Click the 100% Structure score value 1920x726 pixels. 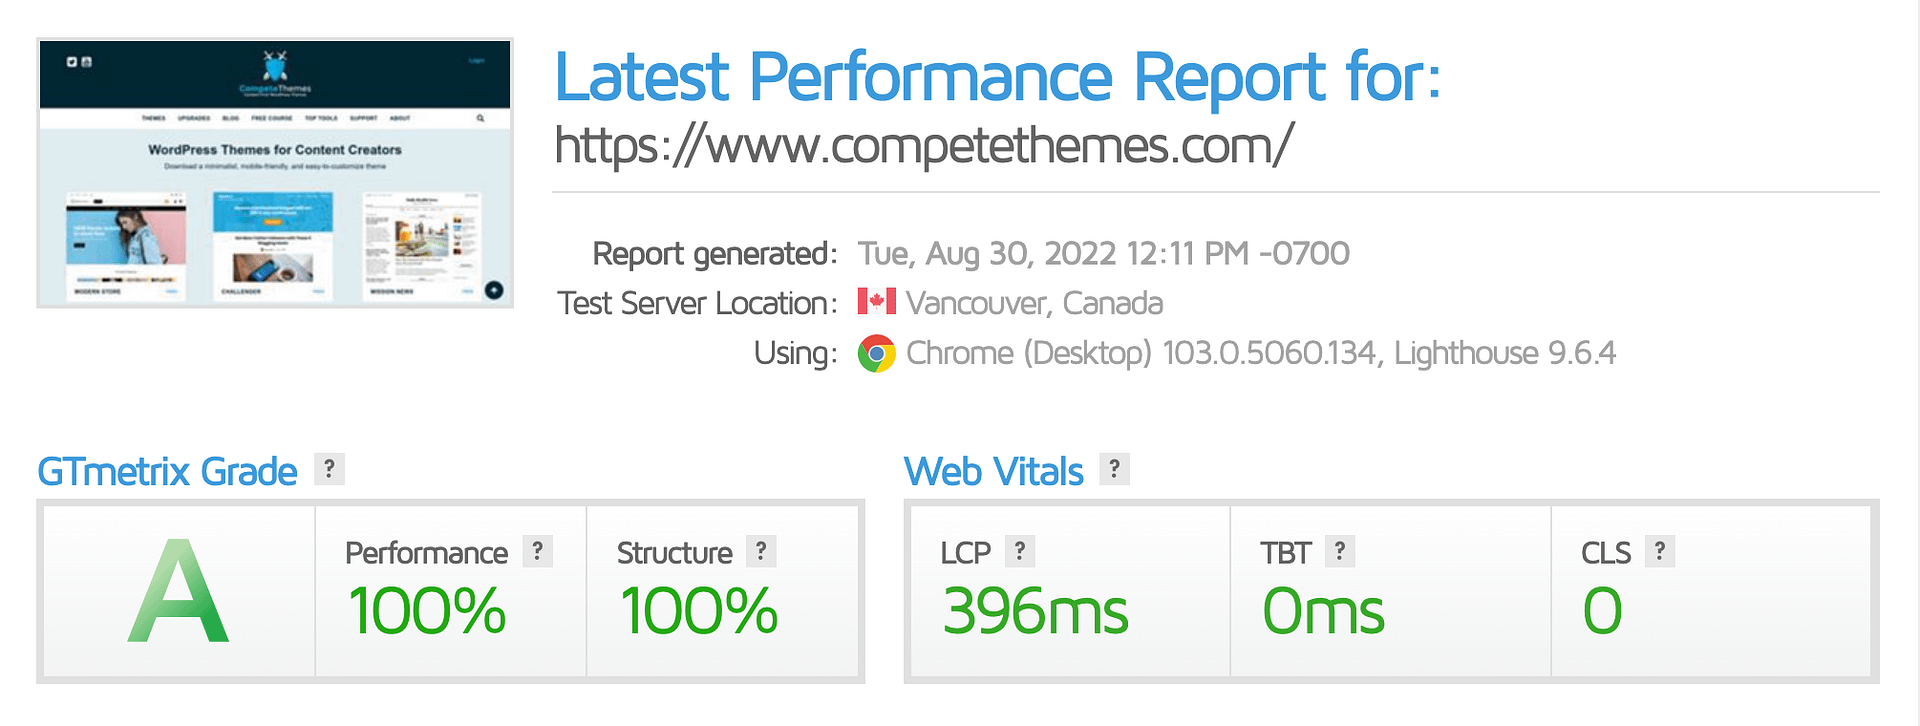(699, 611)
